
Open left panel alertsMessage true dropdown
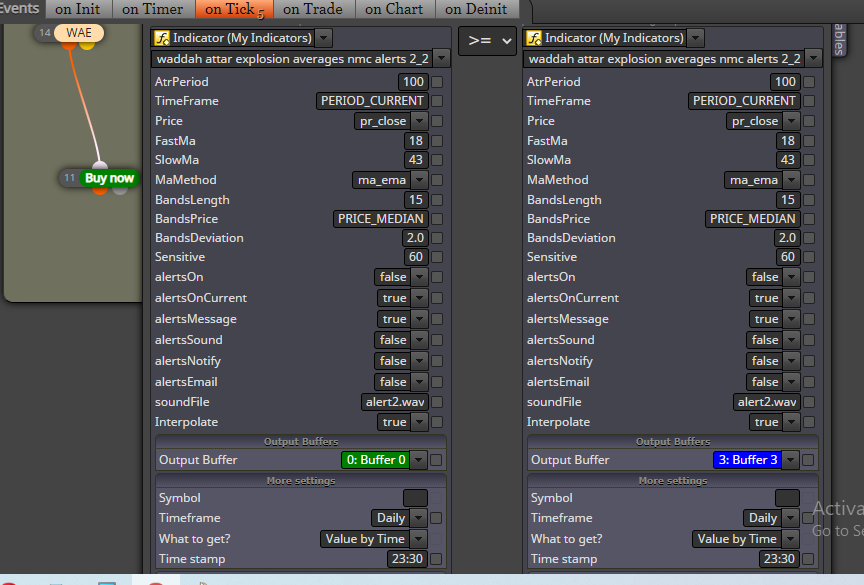click(419, 319)
